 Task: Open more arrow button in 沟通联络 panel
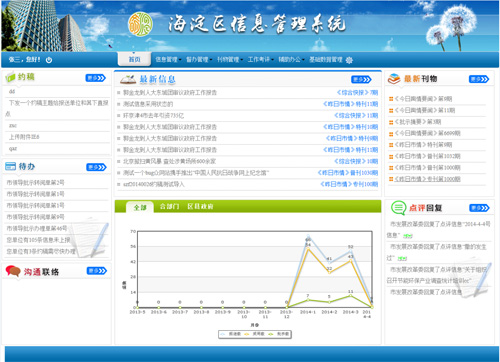tap(97, 271)
